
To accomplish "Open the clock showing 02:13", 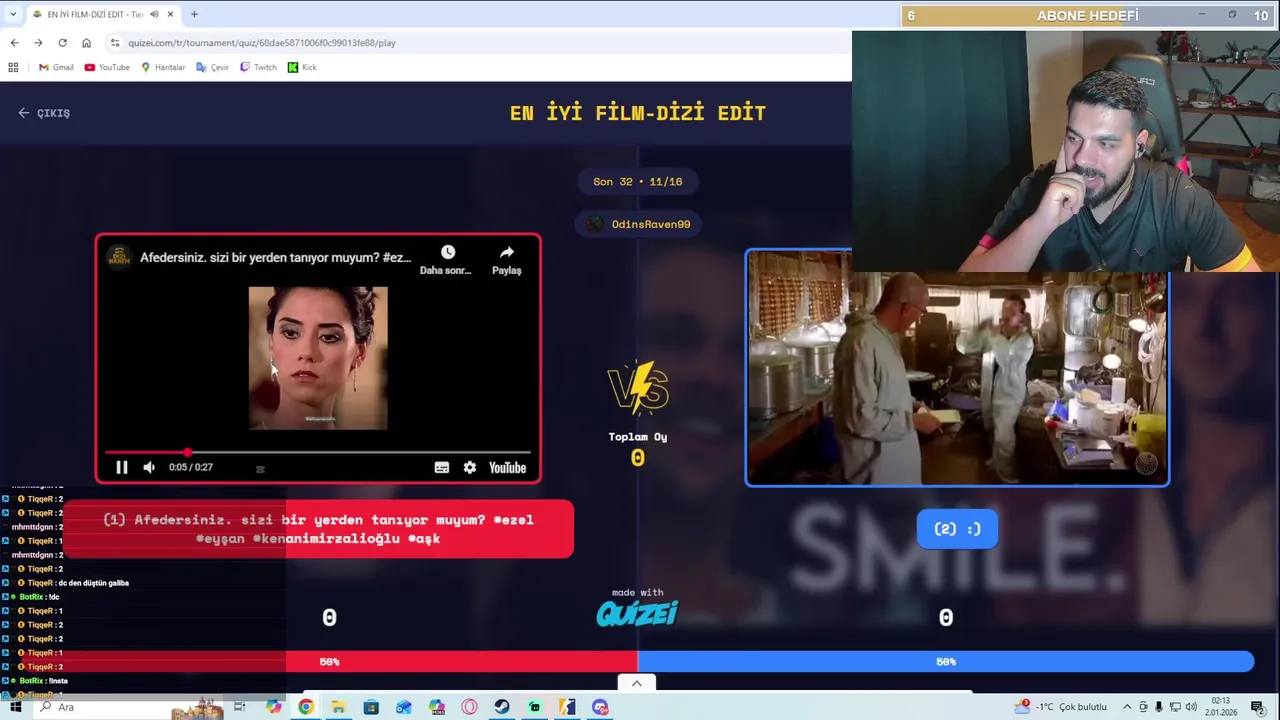I will [1222, 707].
